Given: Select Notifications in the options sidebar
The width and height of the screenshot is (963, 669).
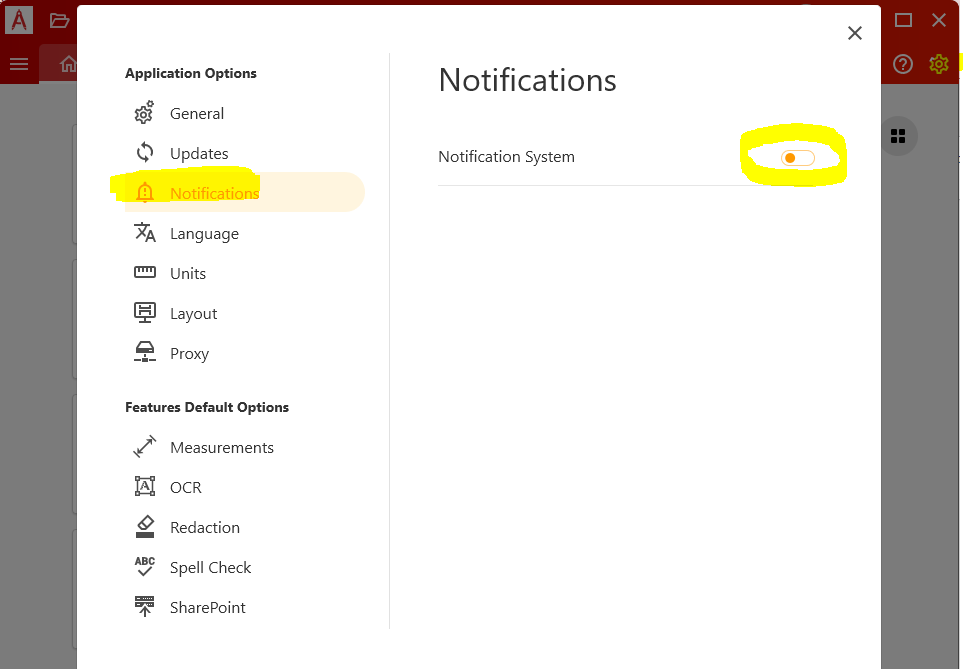Looking at the screenshot, I should [214, 193].
